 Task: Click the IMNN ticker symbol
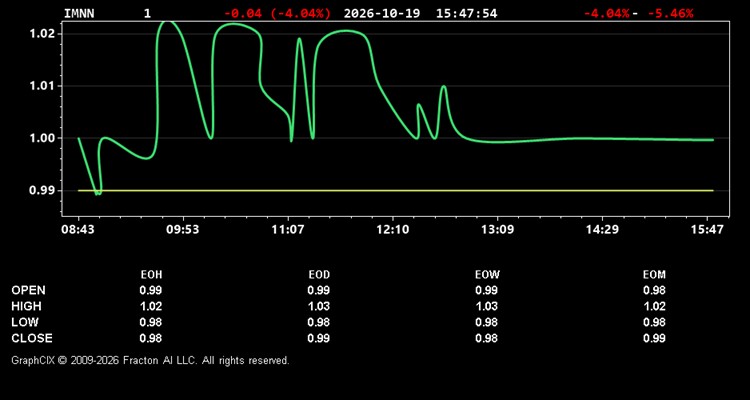pyautogui.click(x=79, y=13)
